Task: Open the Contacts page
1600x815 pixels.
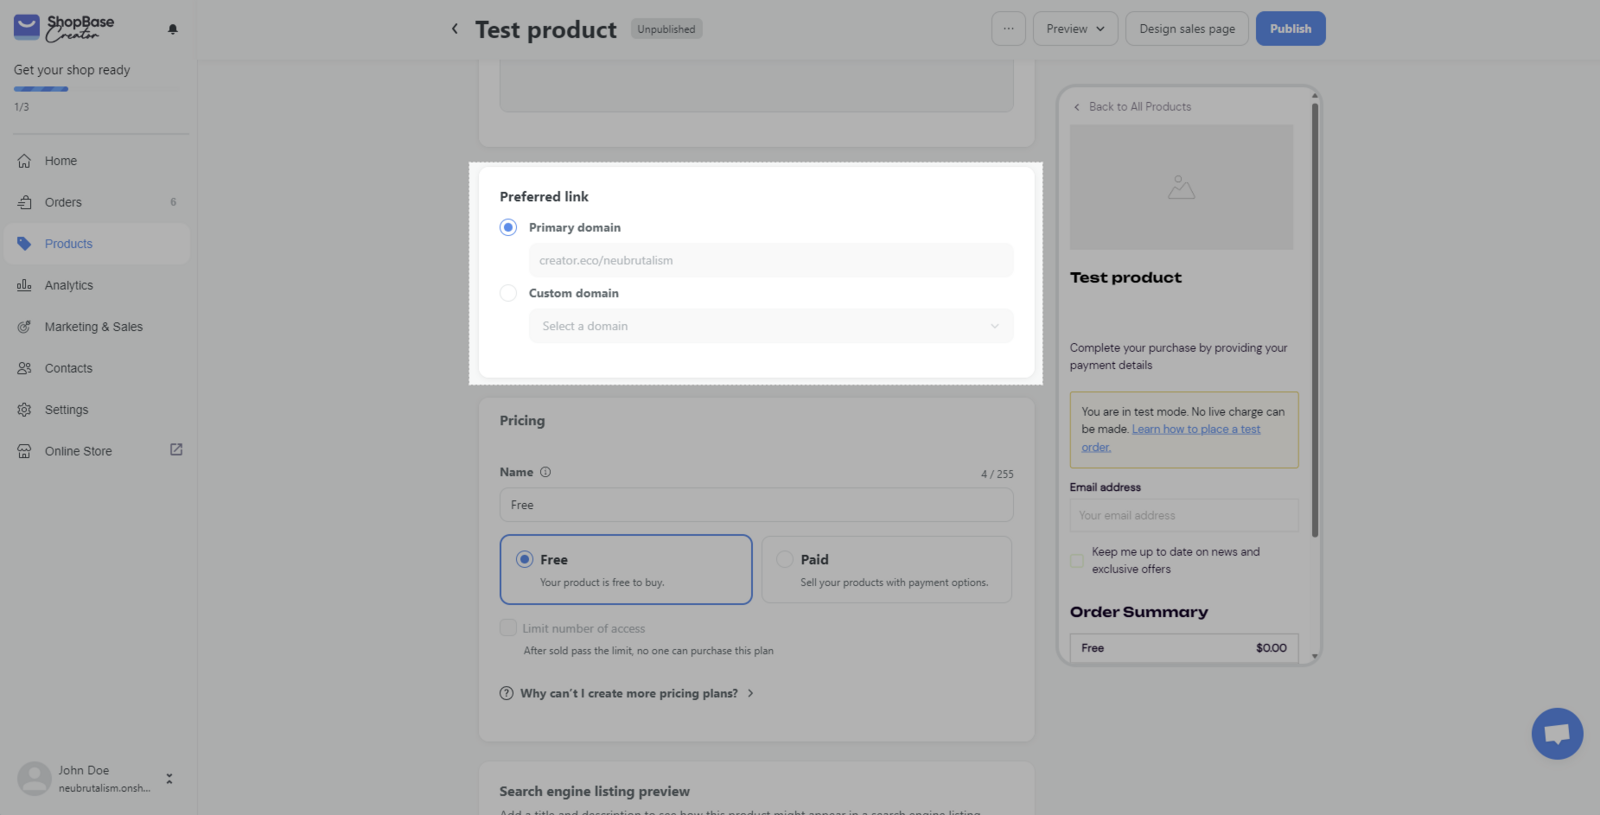Action: point(97,368)
